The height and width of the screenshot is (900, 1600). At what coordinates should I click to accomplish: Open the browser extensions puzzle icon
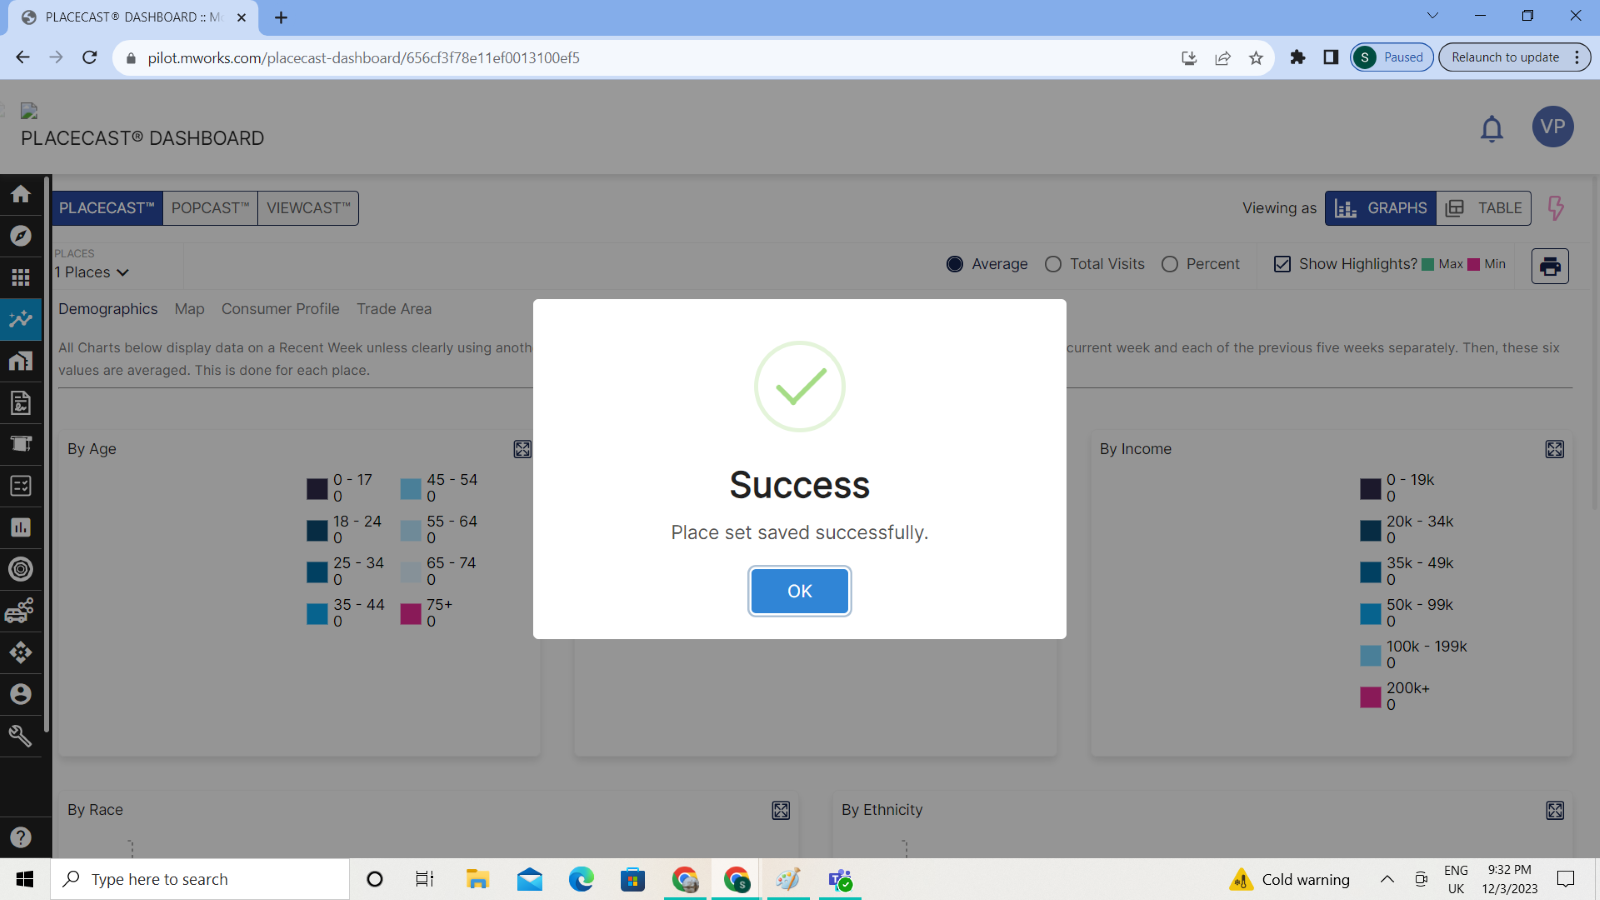[x=1297, y=58]
